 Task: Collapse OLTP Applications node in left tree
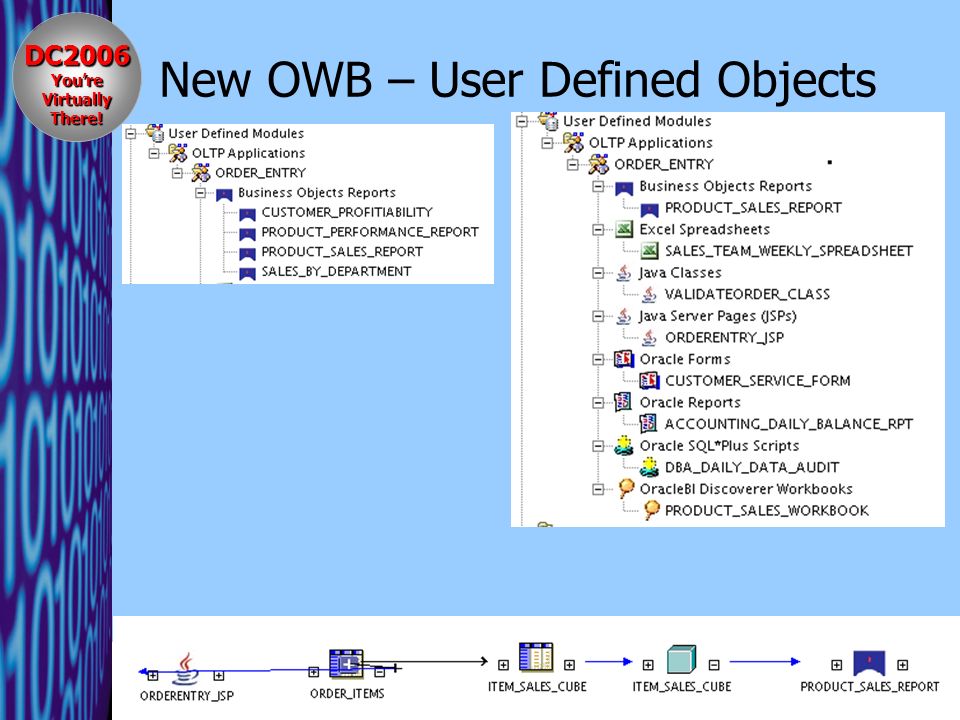pos(154,153)
